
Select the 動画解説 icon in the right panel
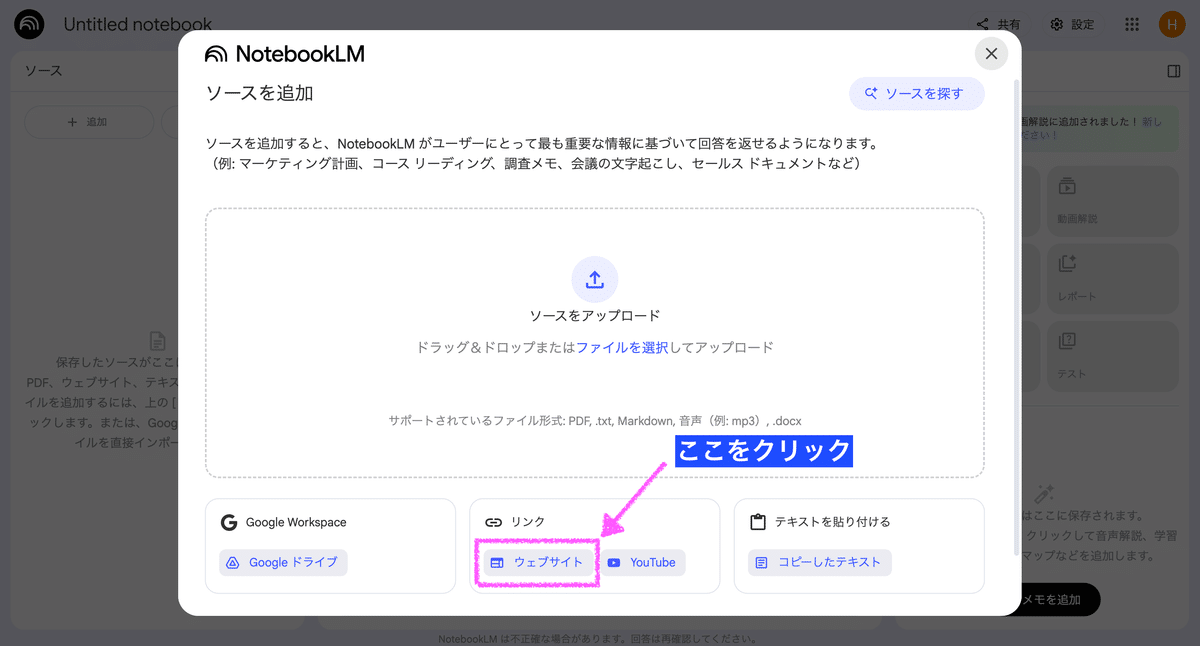point(1066,188)
